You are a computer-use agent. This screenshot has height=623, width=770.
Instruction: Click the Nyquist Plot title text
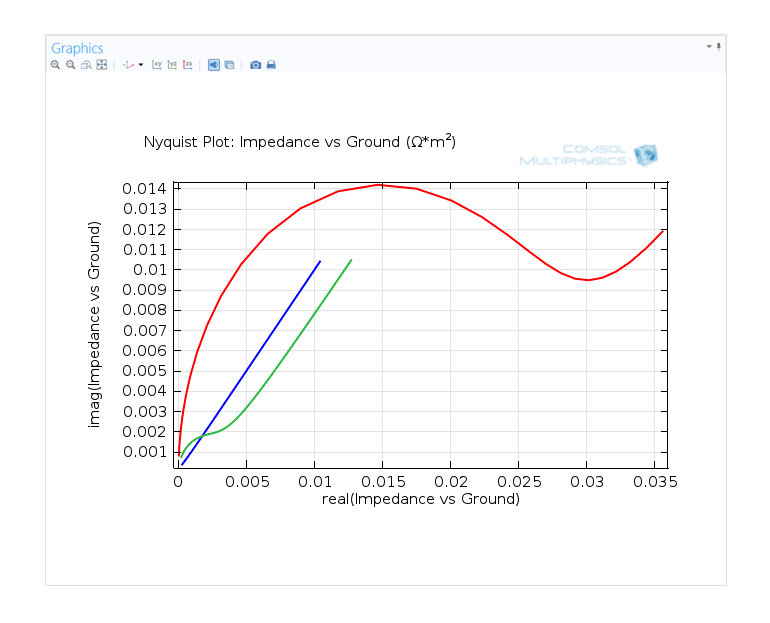(300, 142)
